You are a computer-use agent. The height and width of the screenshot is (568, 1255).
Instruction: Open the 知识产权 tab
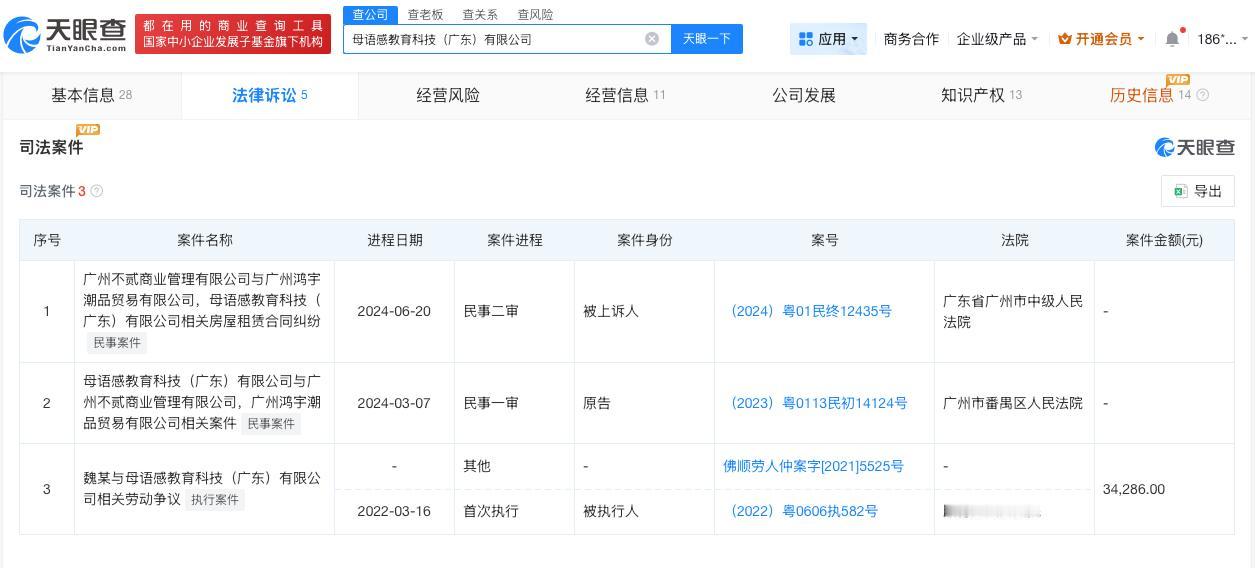981,95
